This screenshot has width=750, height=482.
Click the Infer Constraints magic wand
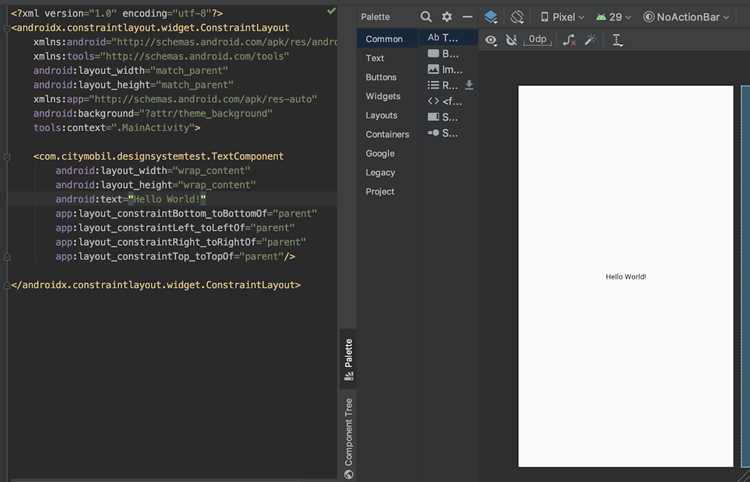coord(590,40)
